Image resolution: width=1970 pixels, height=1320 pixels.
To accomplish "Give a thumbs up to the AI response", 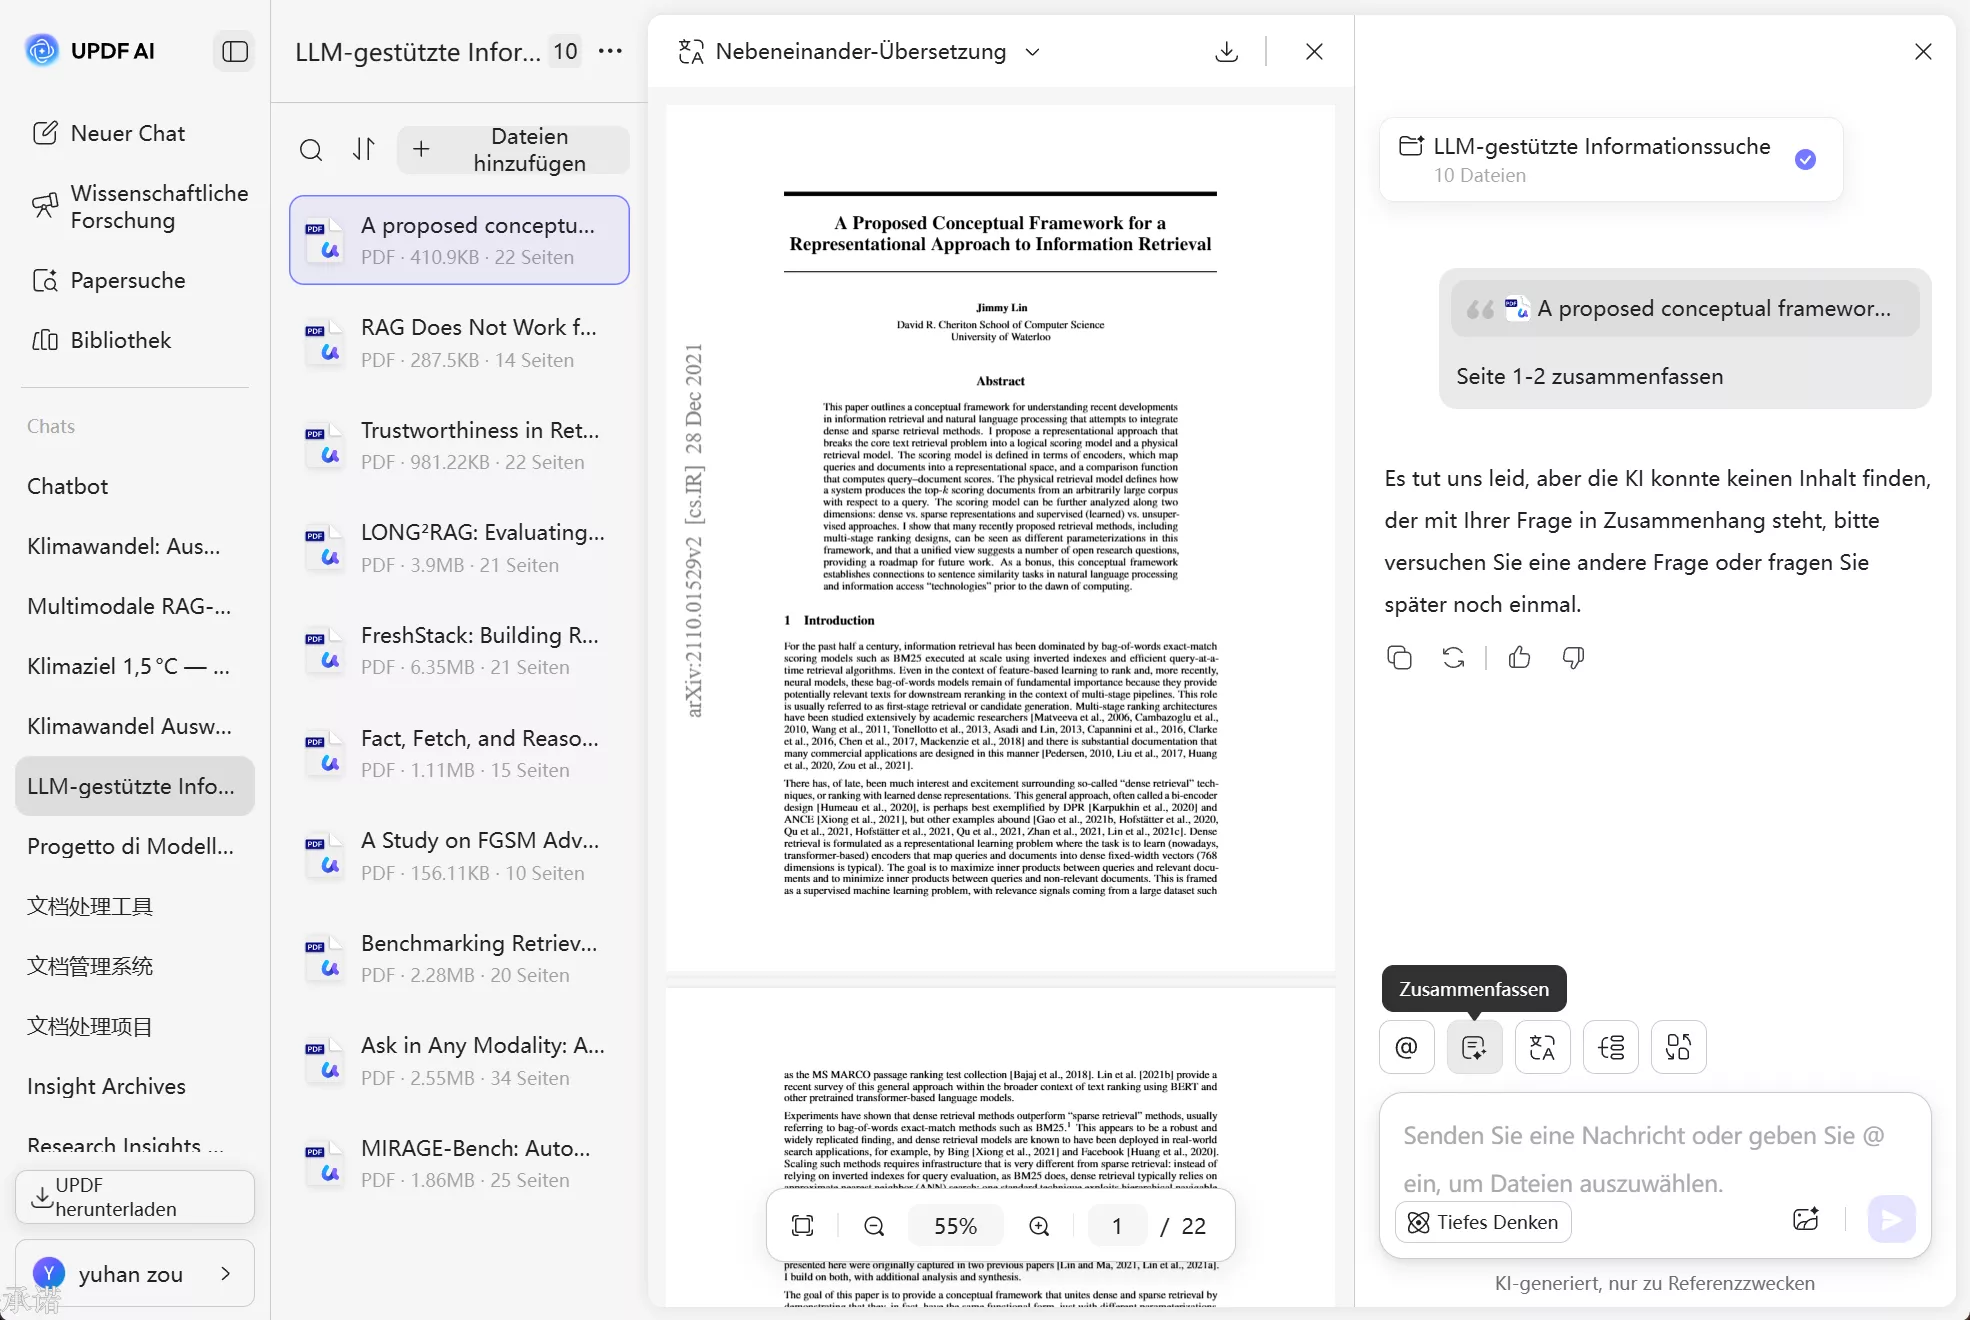I will point(1518,657).
